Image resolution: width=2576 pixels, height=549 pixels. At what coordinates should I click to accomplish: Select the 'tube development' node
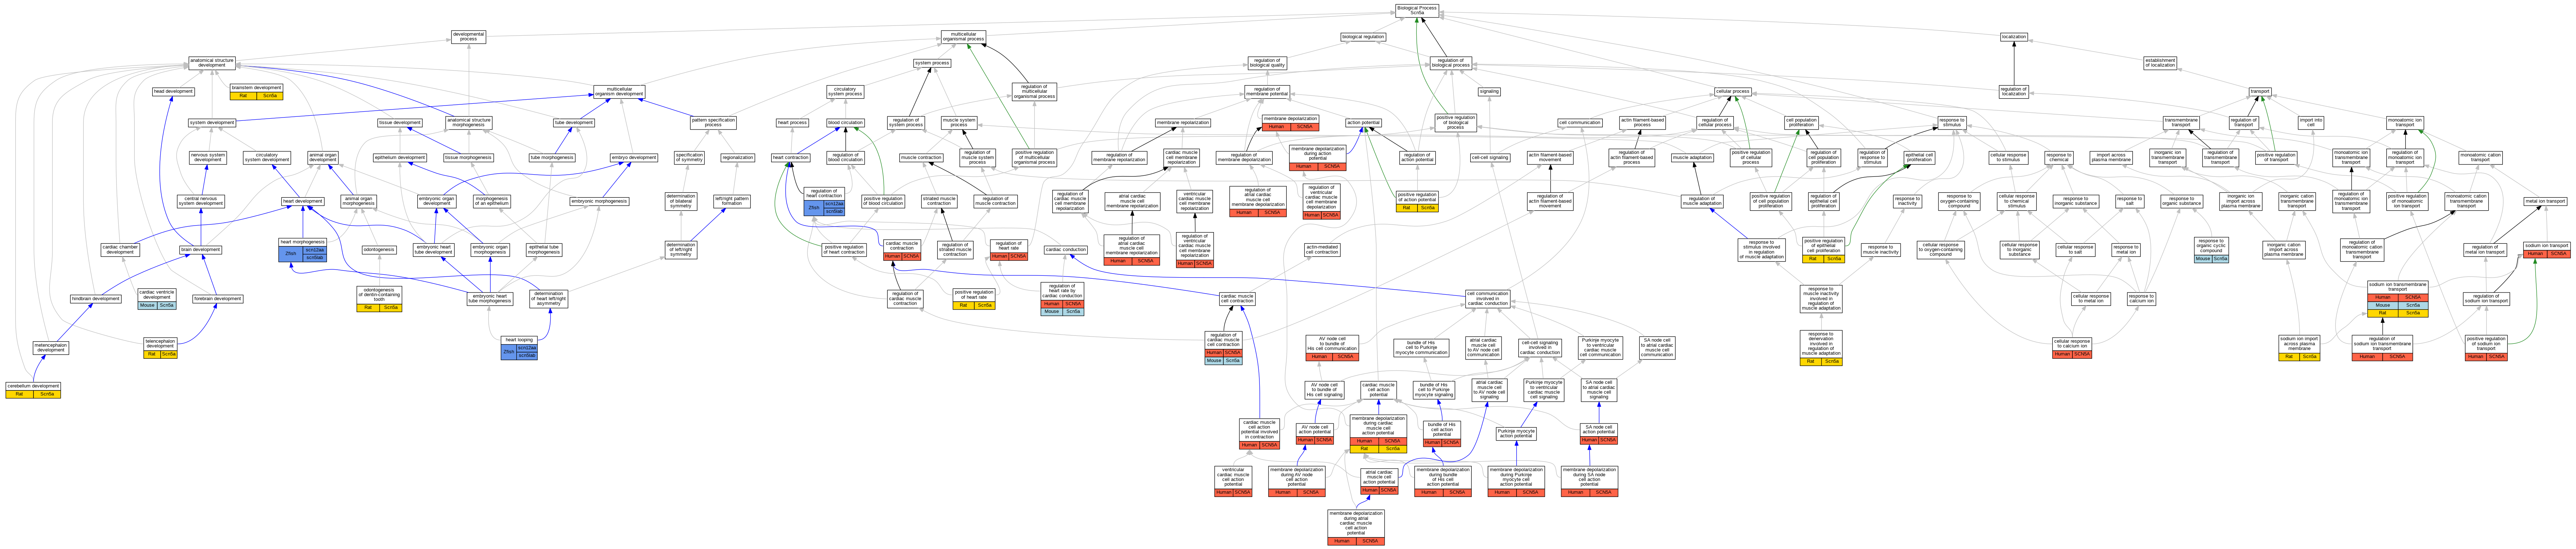(x=574, y=123)
